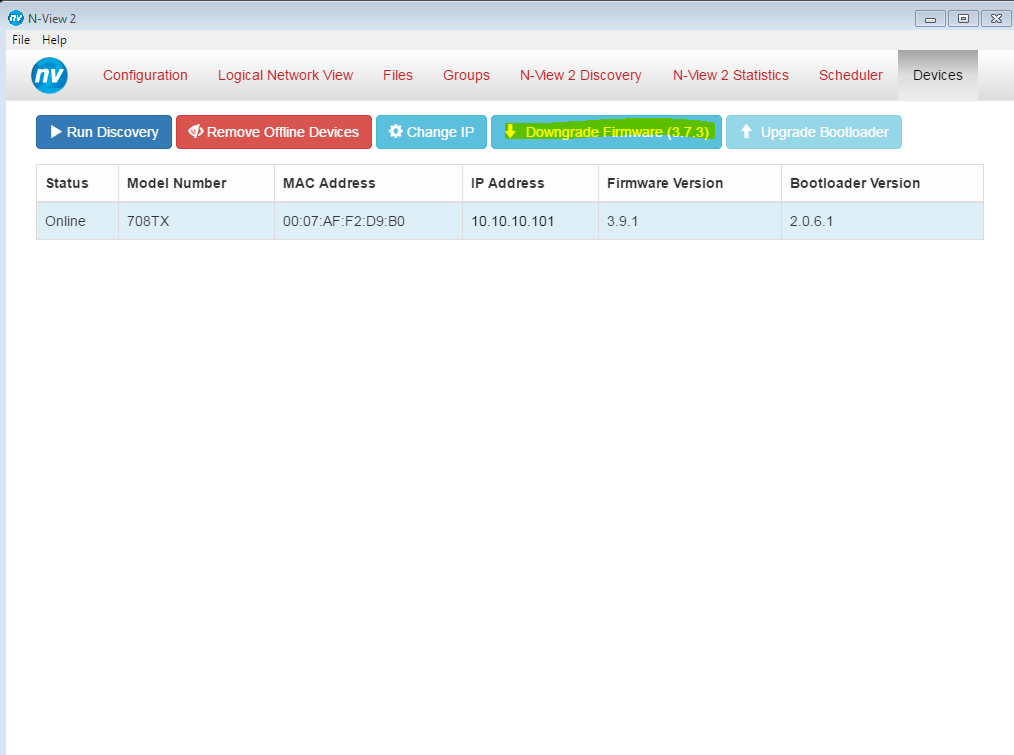Click firmware version 3.9.1 cell
The height and width of the screenshot is (755, 1014).
coord(690,221)
